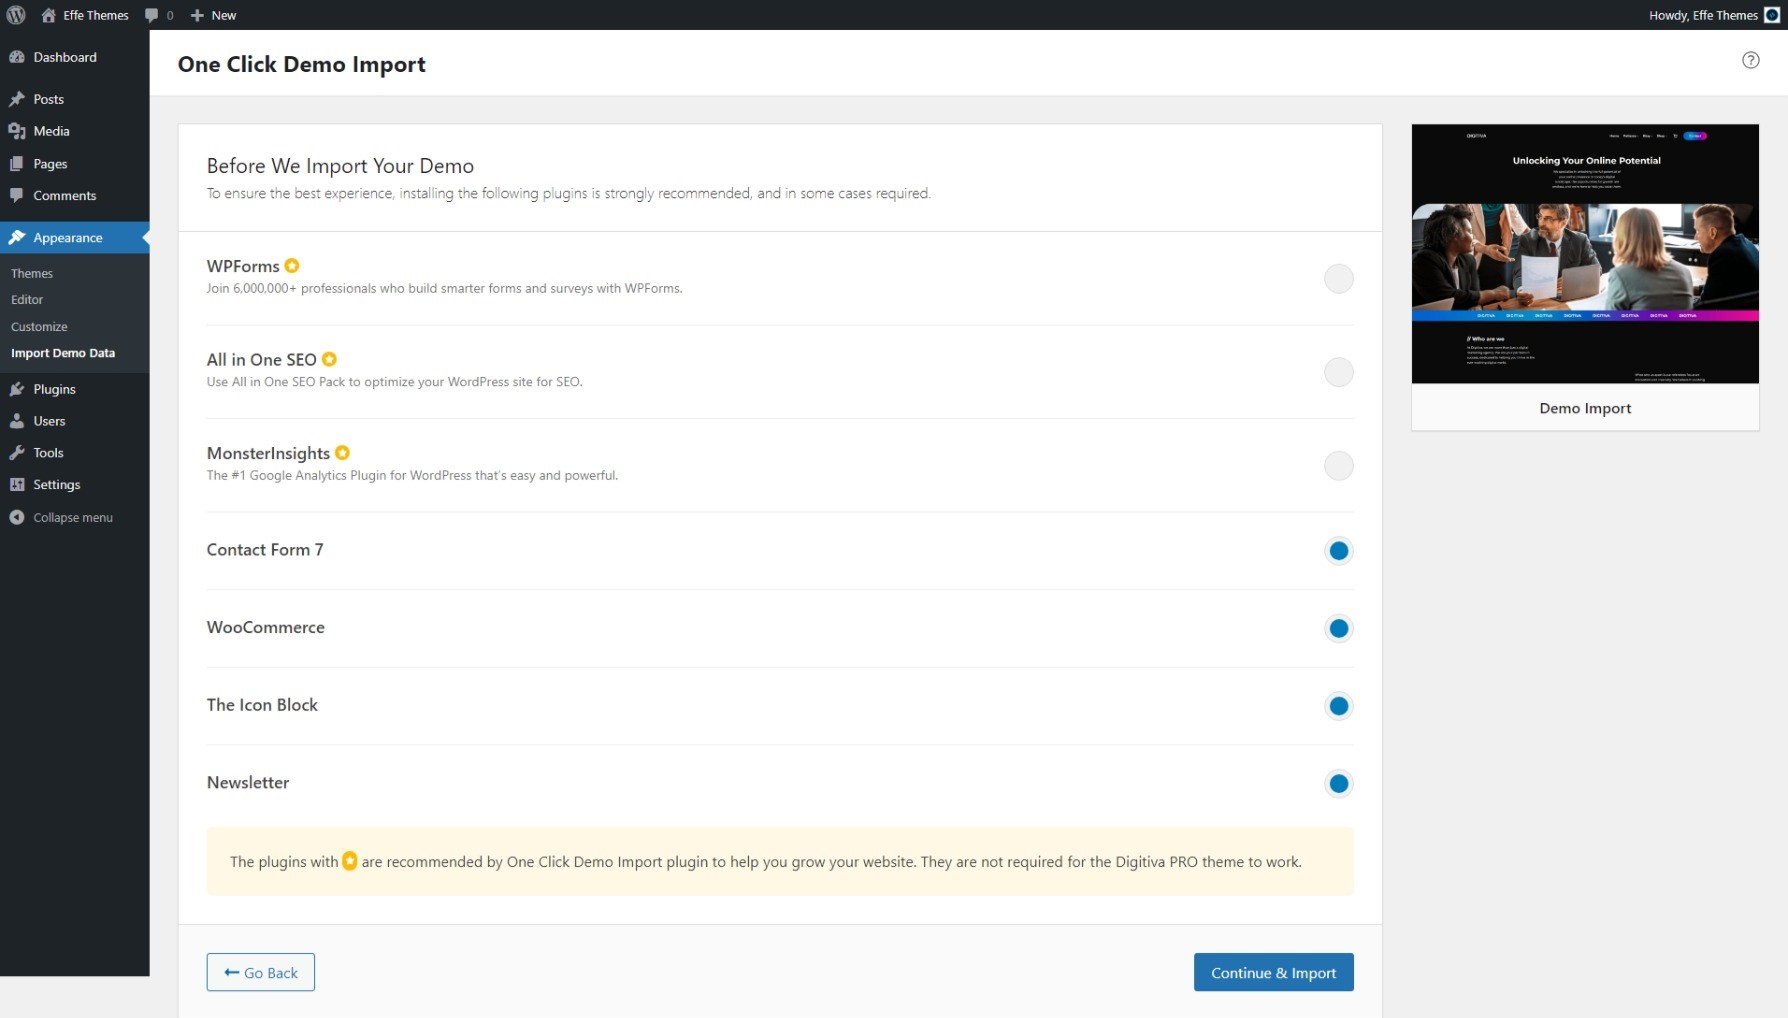Click Continue & Import button

[1273, 972]
